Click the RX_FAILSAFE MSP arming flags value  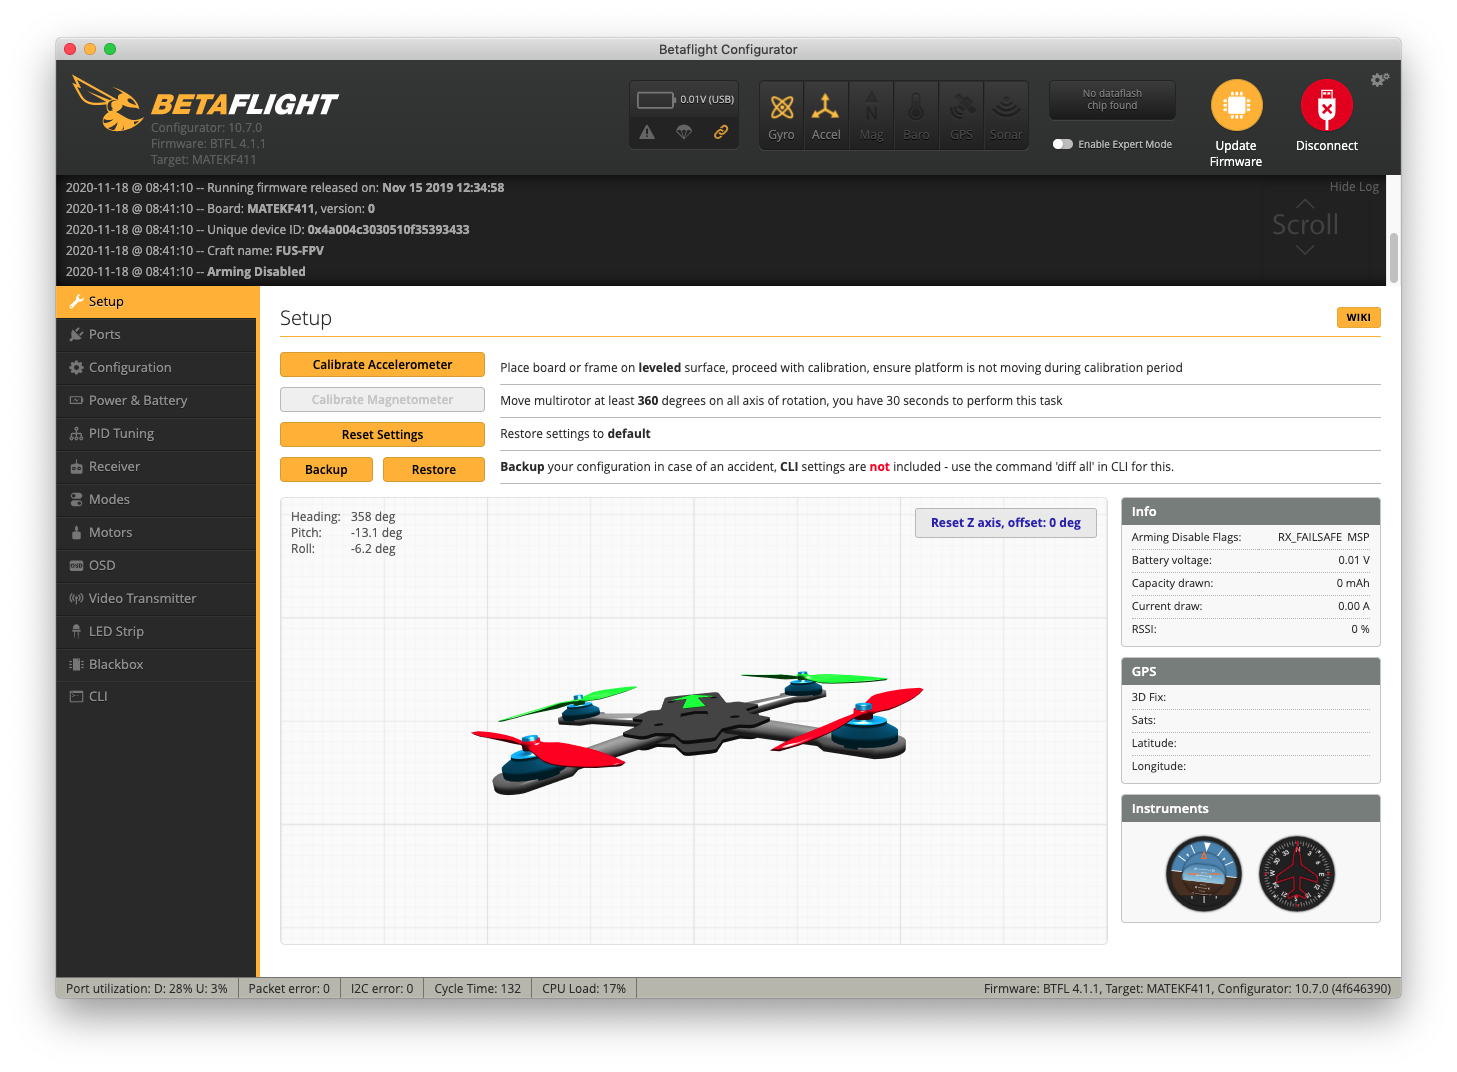(1323, 538)
